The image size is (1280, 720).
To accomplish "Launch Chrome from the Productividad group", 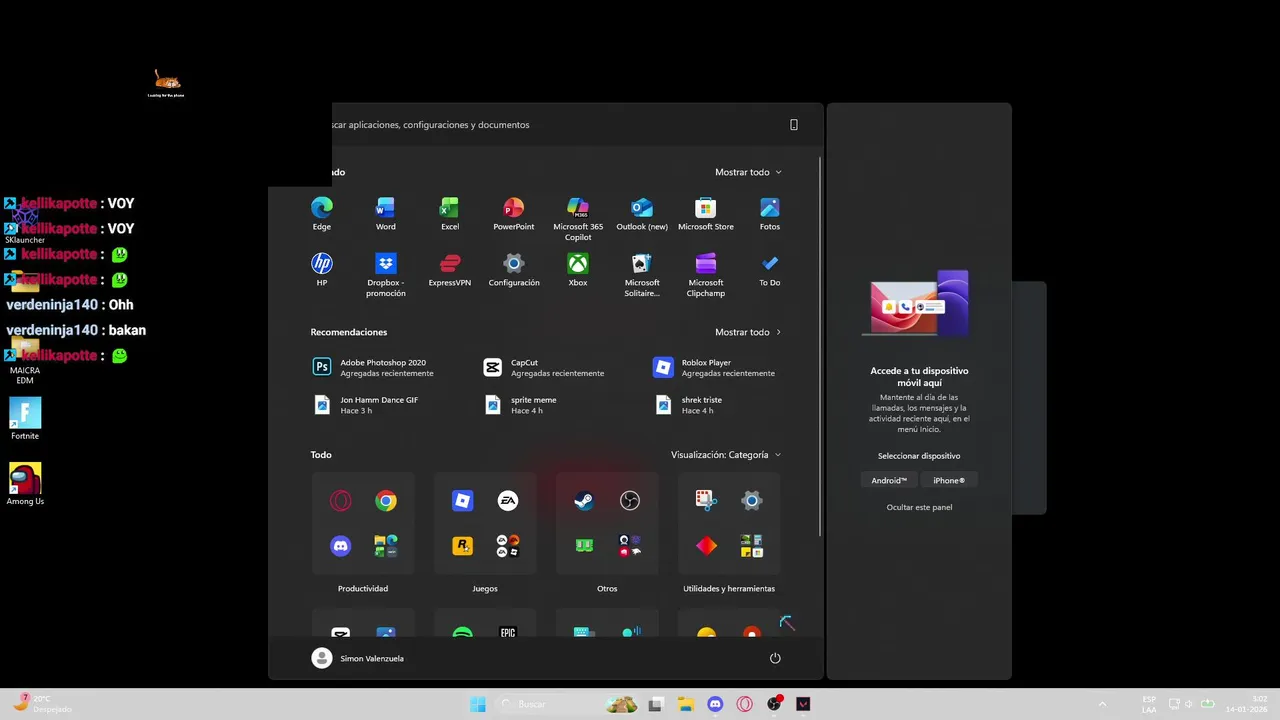I will (x=386, y=501).
